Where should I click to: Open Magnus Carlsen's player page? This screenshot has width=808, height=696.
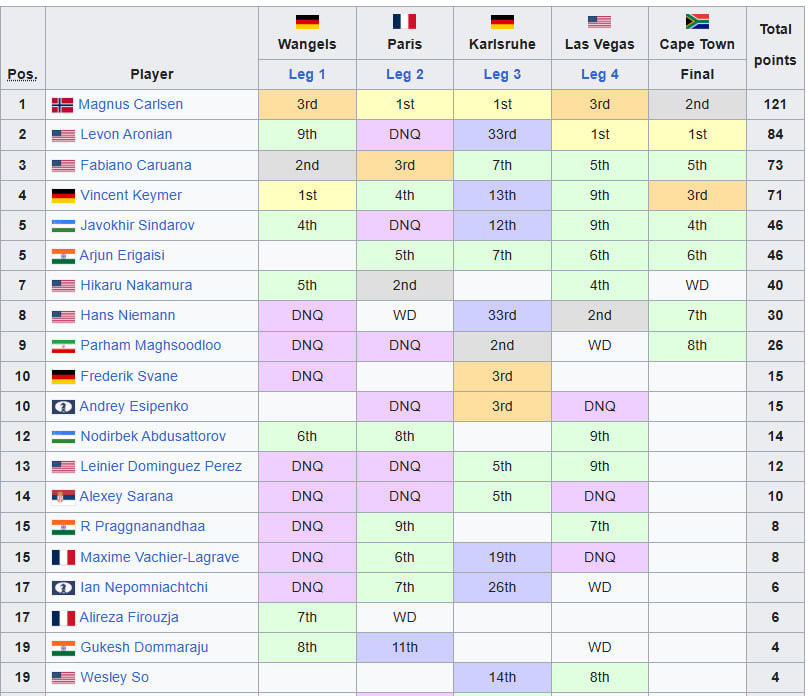(130, 105)
